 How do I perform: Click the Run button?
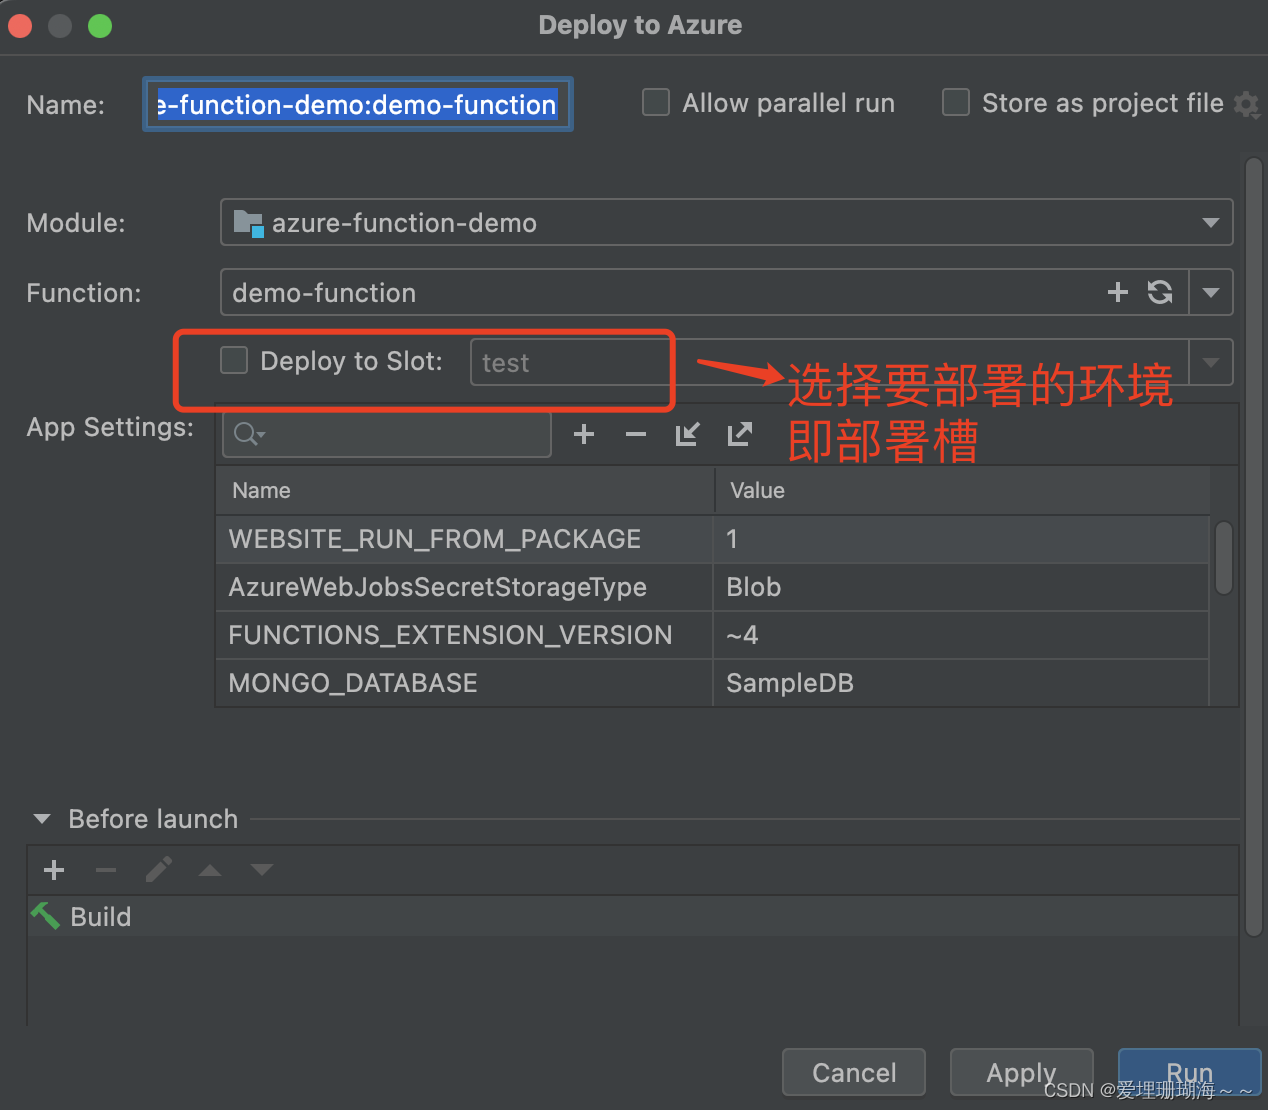[x=1189, y=1072]
